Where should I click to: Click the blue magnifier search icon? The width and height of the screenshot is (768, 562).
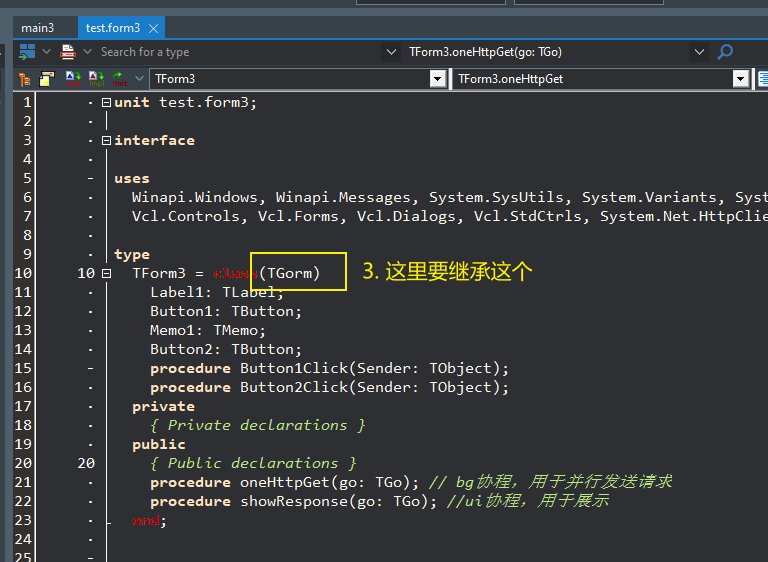point(725,51)
